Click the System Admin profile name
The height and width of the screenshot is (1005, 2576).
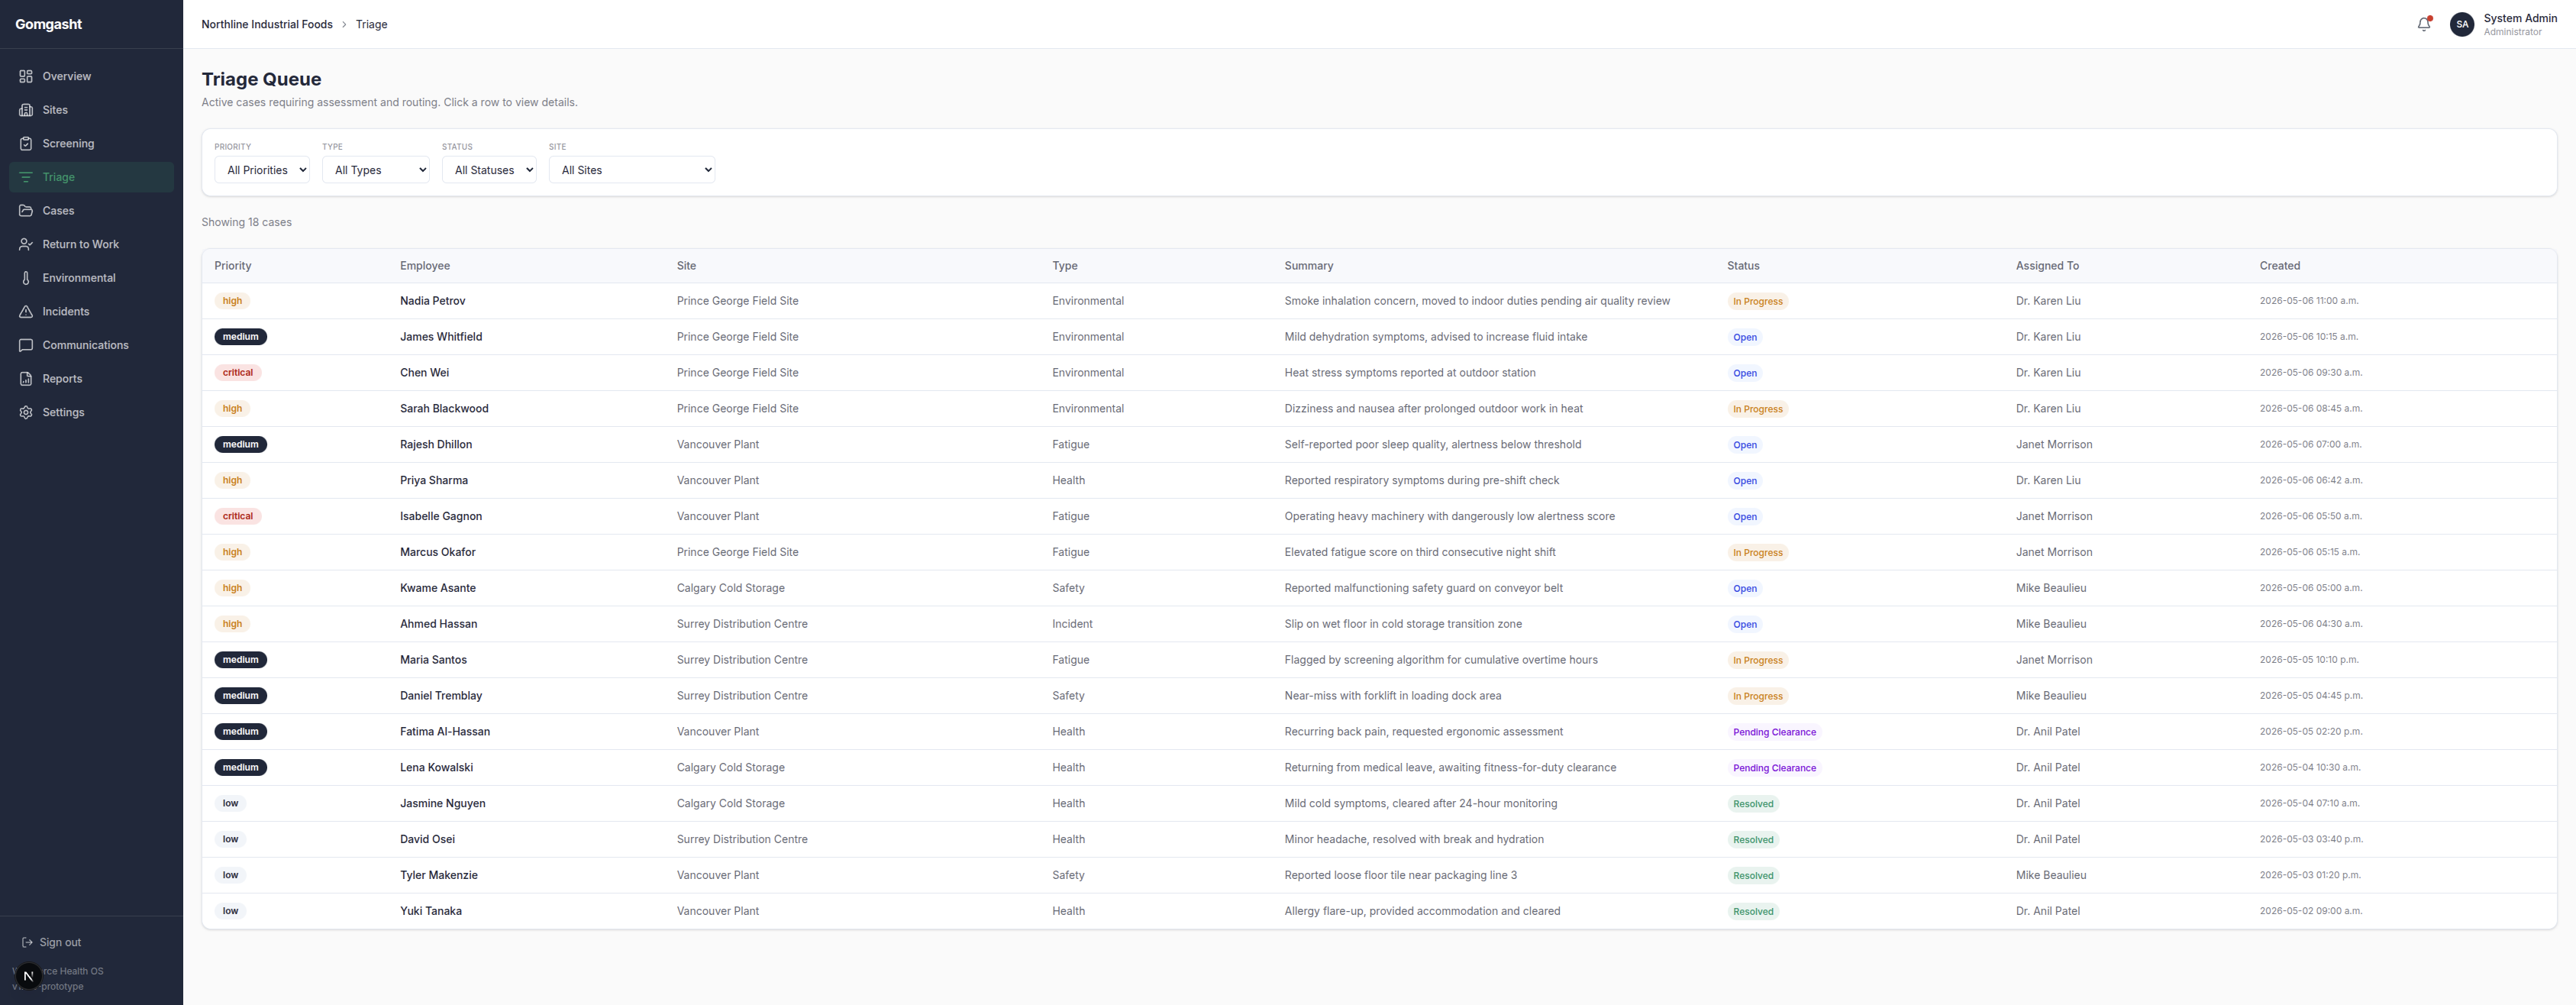[x=2520, y=18]
